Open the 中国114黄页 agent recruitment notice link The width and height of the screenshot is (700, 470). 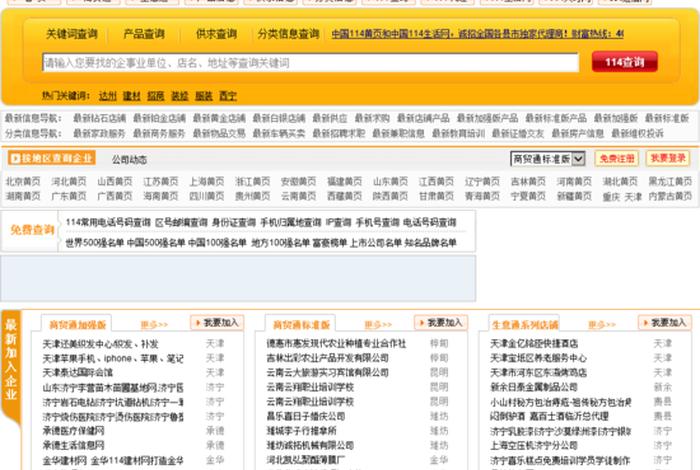click(477, 34)
